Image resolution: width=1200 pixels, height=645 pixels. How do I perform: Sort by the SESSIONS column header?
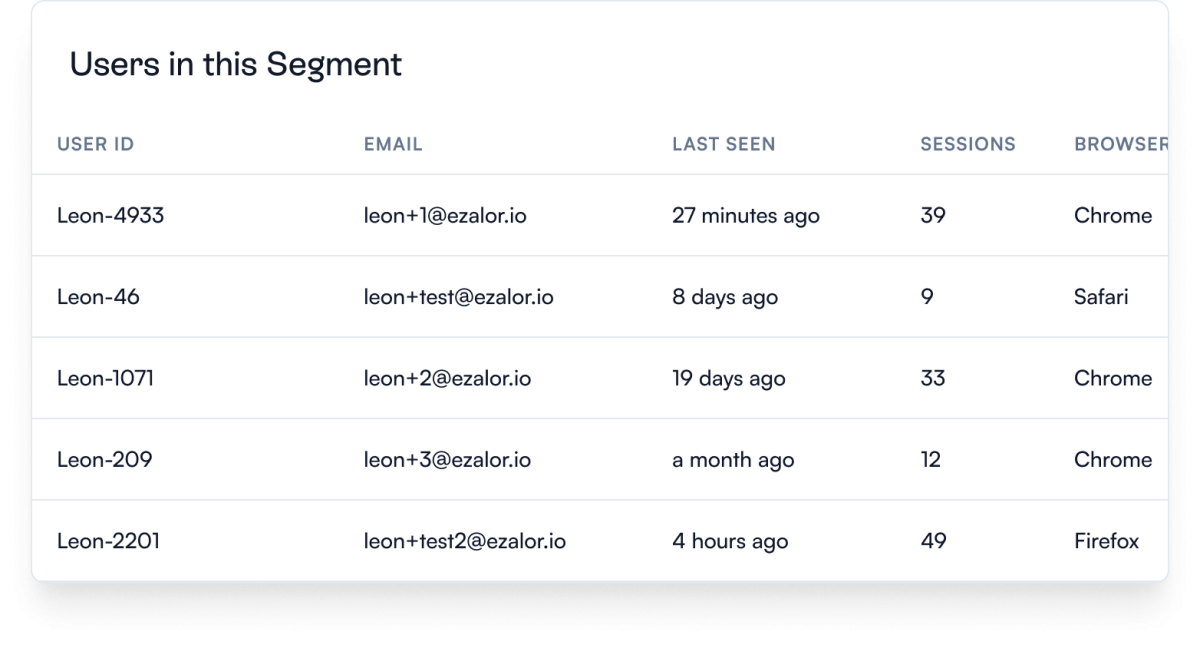(968, 144)
